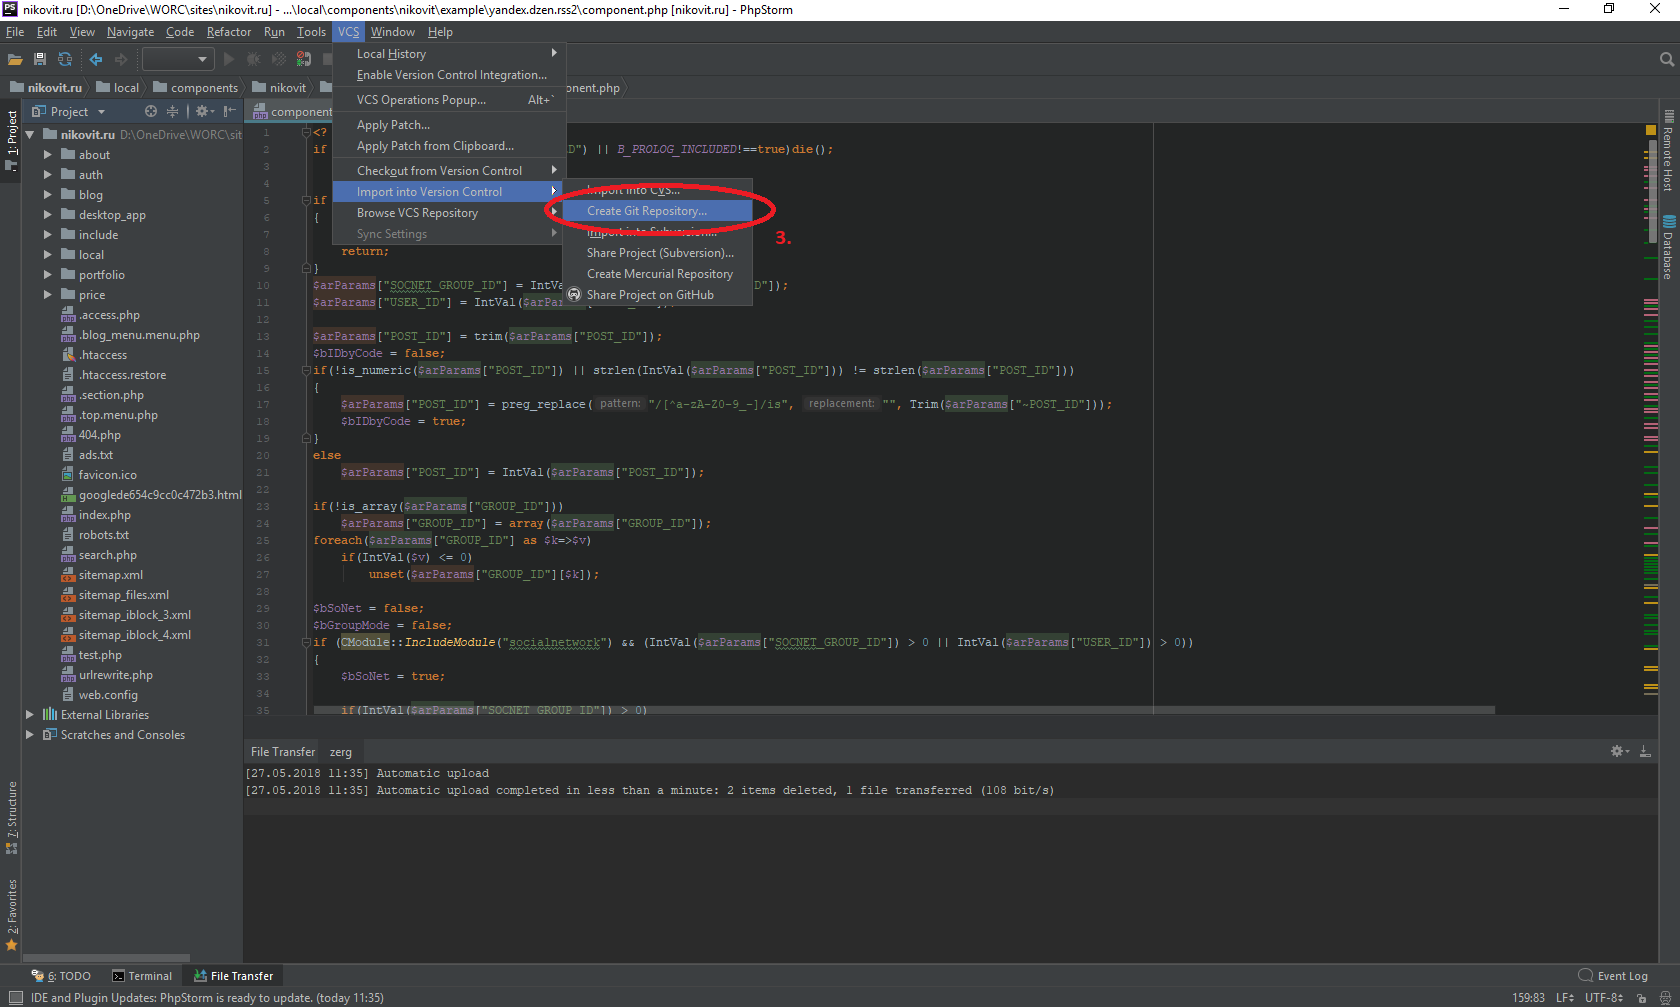Open File Transfer panel settings gear

coord(1619,751)
